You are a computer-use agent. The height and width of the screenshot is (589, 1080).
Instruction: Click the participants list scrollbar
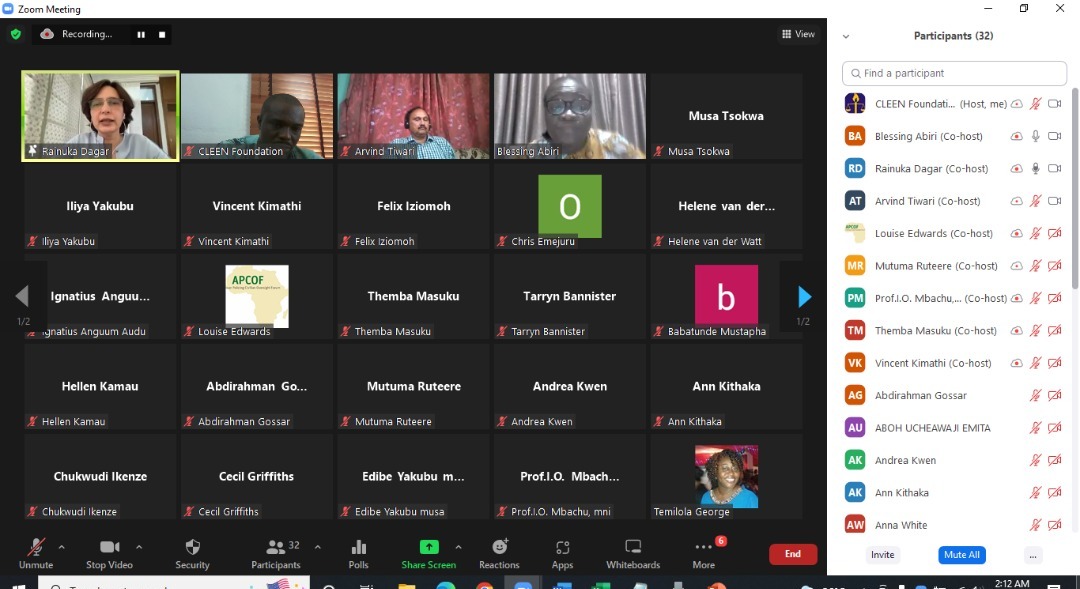coord(1074,188)
